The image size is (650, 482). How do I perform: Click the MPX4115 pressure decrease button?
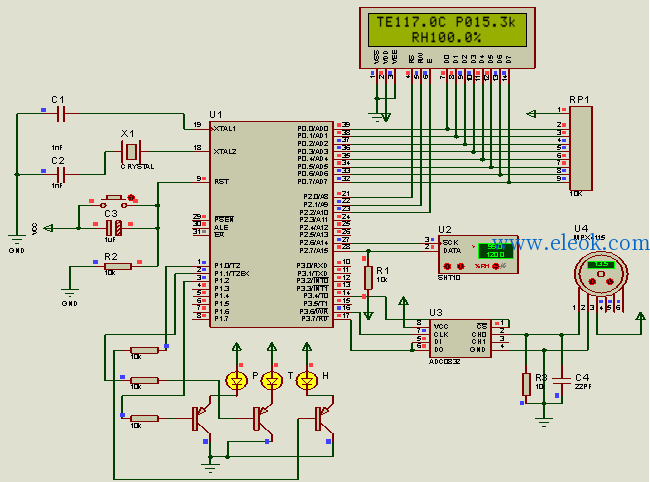(x=592, y=281)
